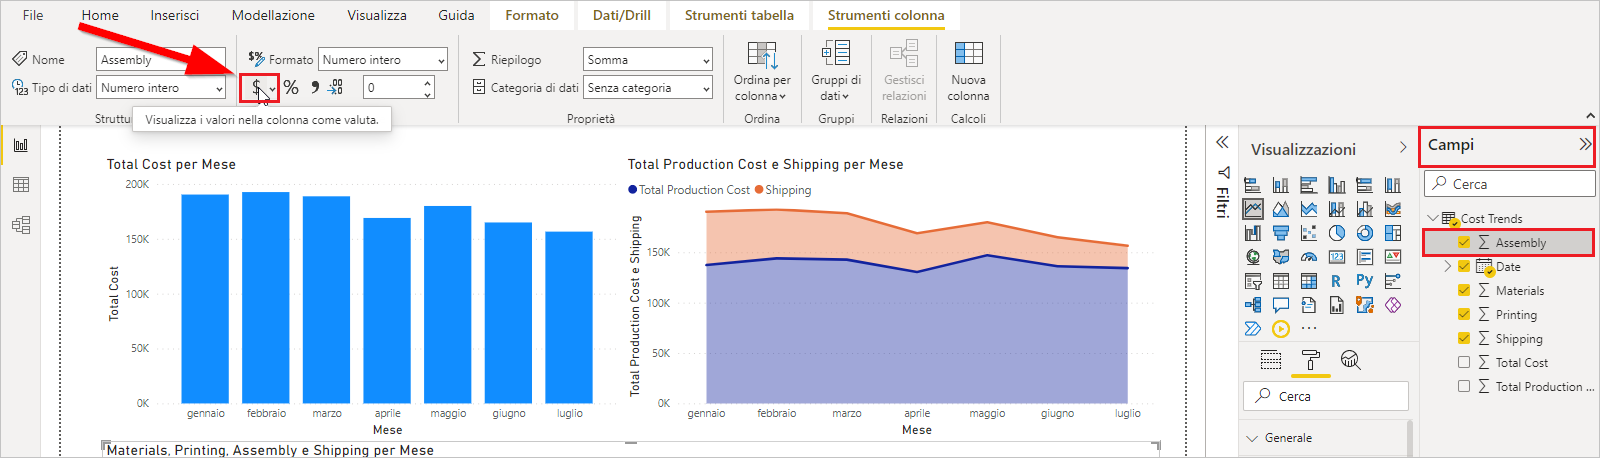Collapse the Visualizzazioni pane

1403,148
